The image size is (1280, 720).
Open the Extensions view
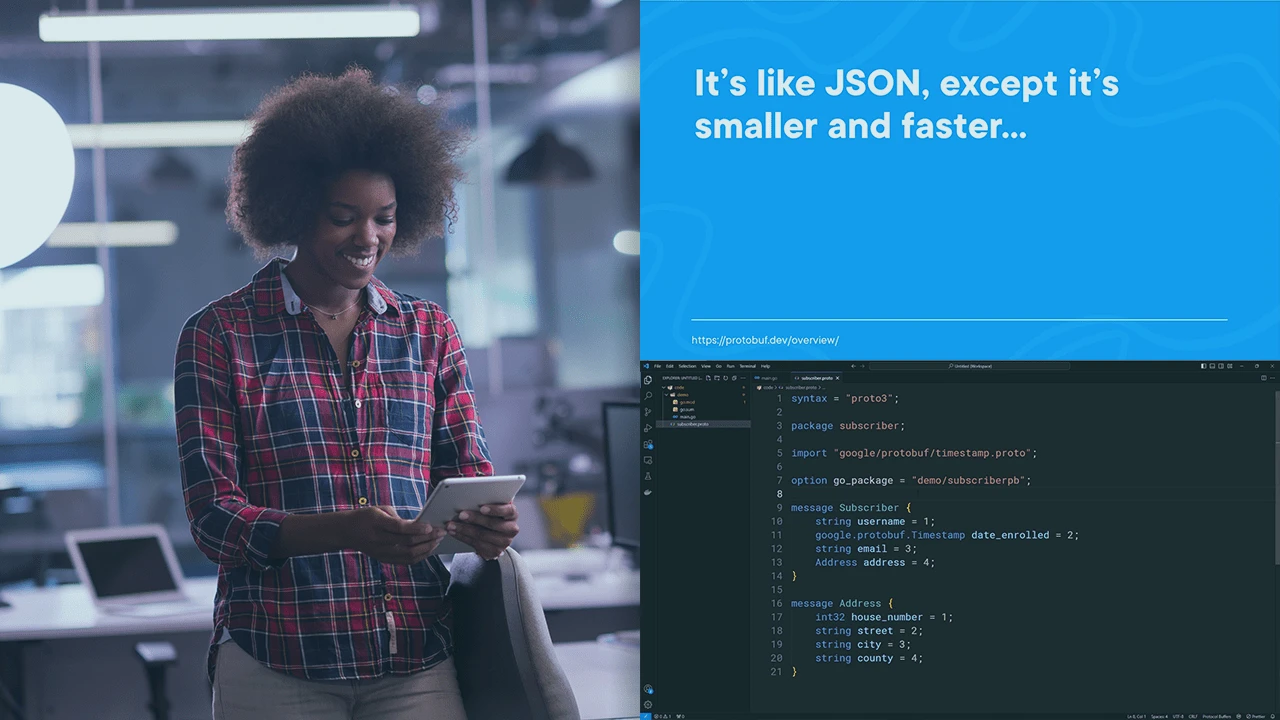pos(648,444)
